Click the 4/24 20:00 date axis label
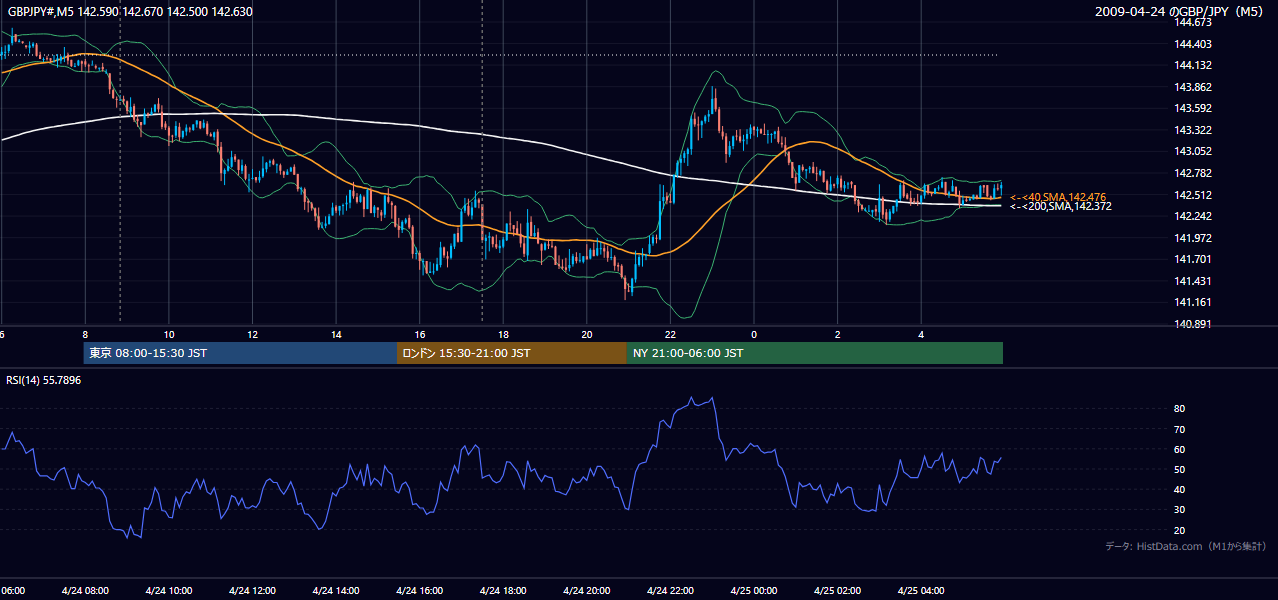1278x600 pixels. click(x=587, y=591)
